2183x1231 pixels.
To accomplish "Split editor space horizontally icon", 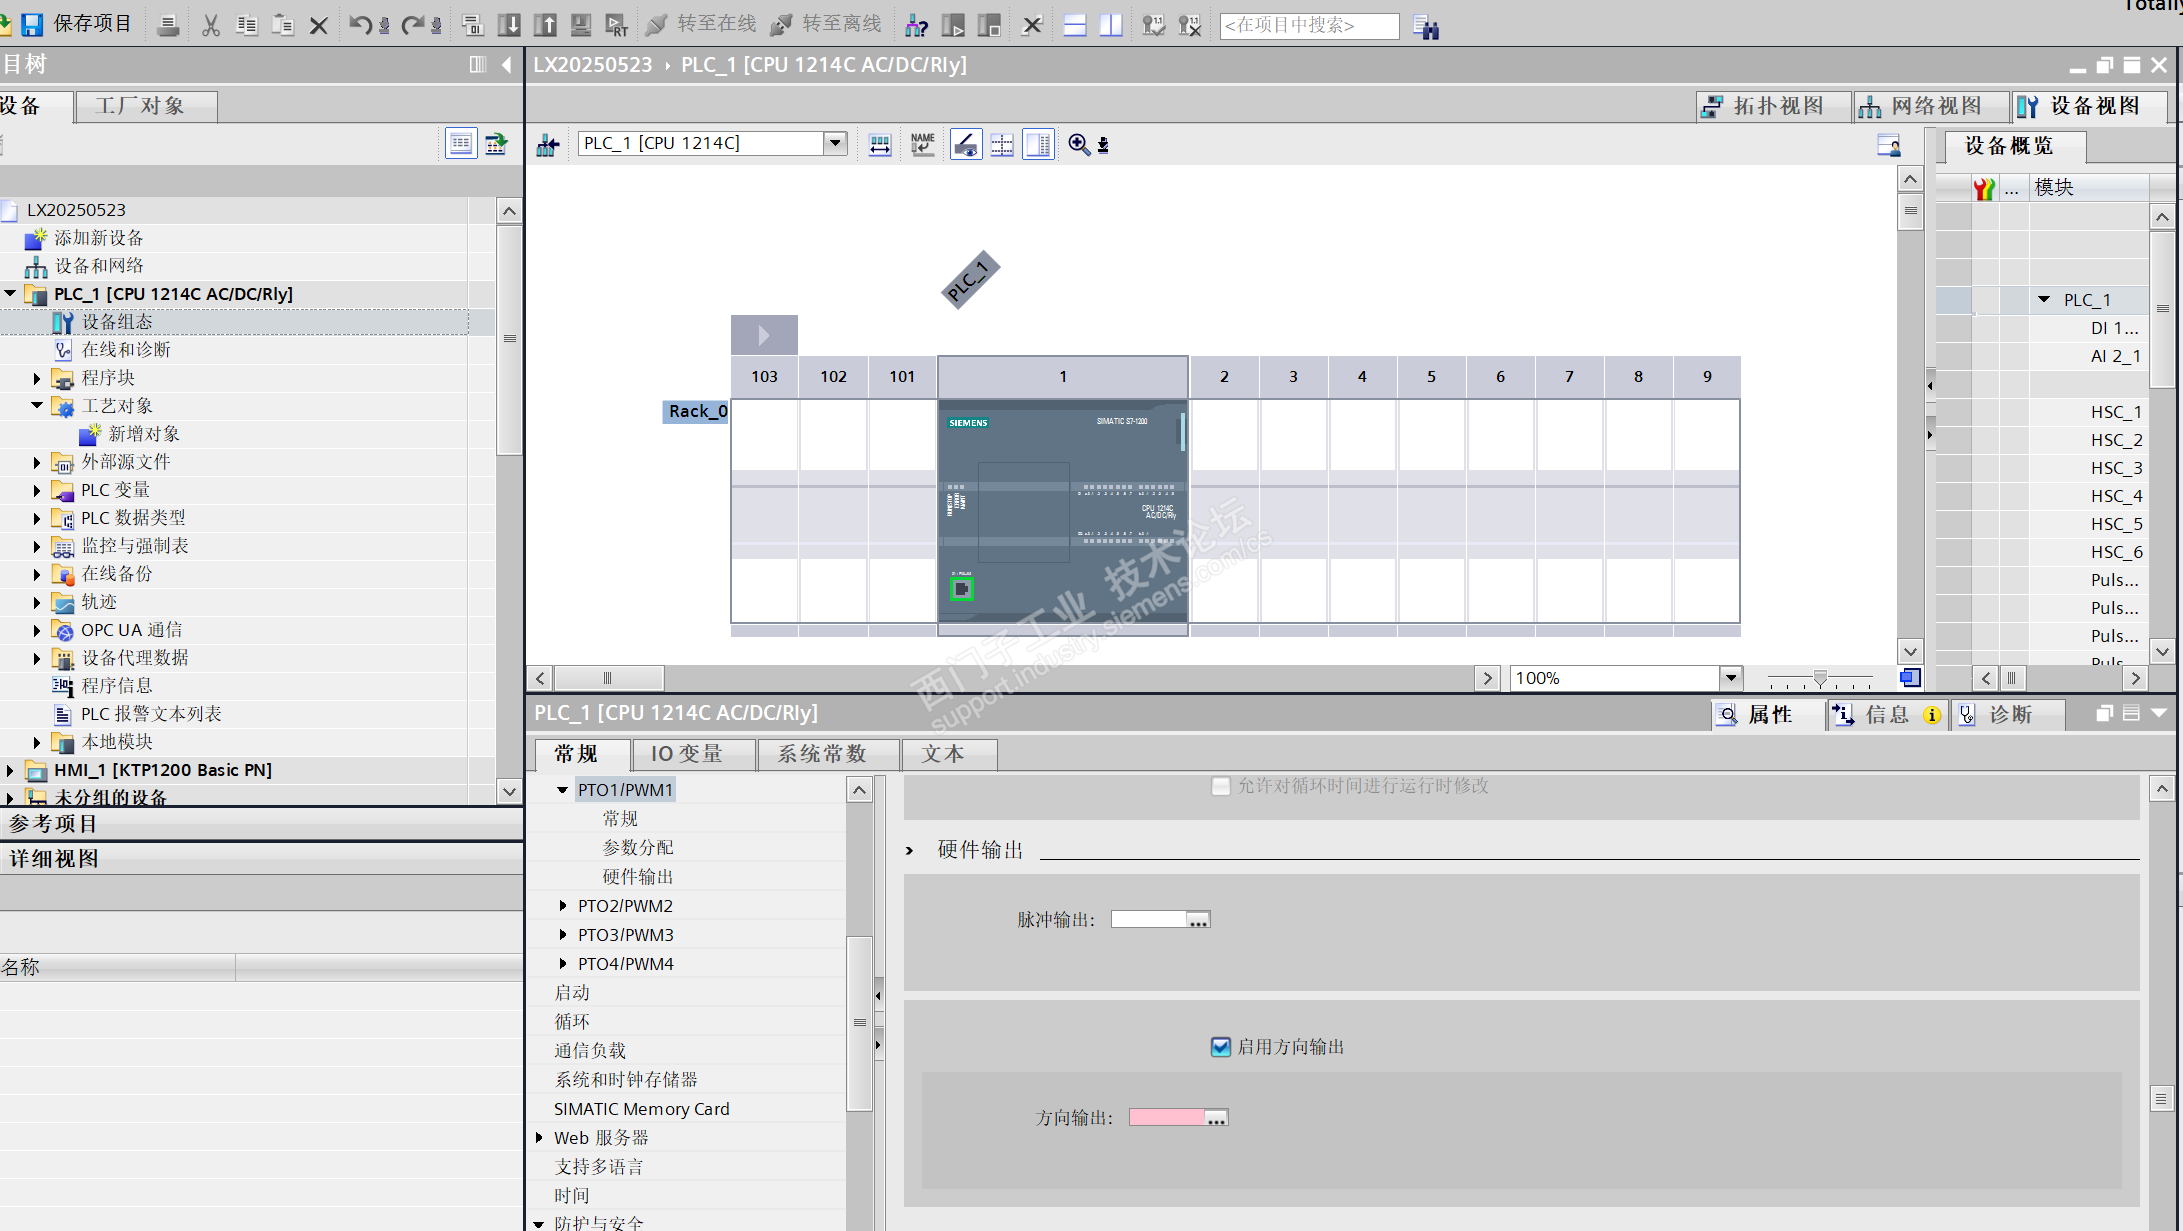I will (x=1075, y=26).
